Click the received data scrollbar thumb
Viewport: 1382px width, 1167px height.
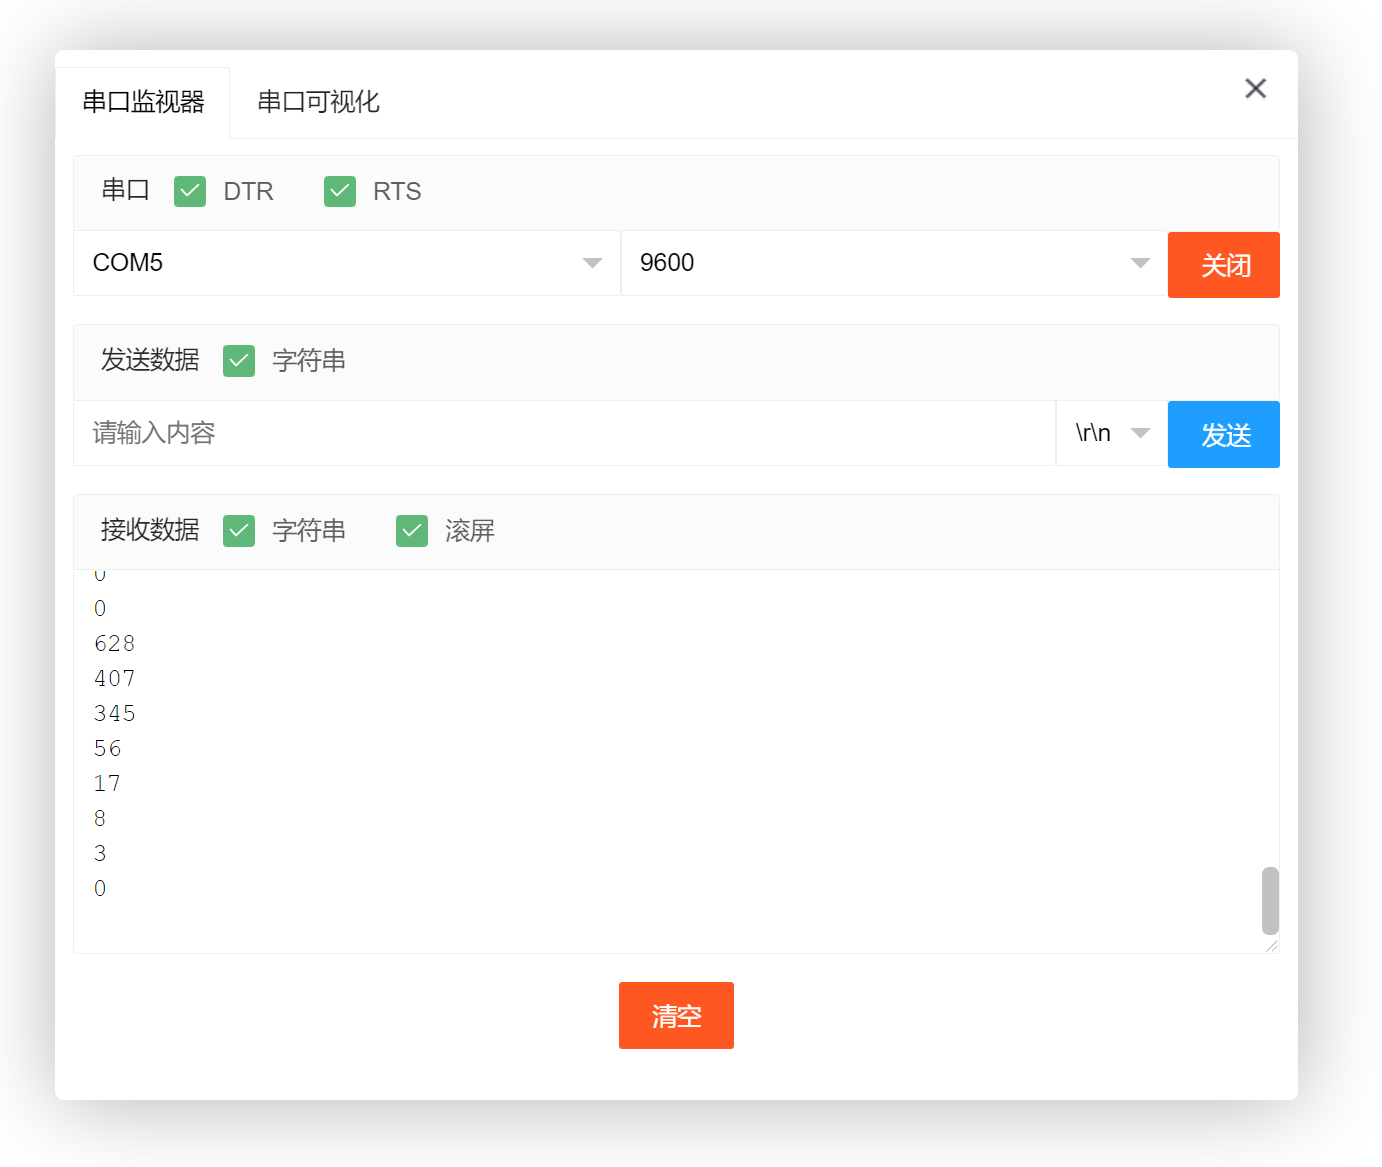coord(1270,900)
